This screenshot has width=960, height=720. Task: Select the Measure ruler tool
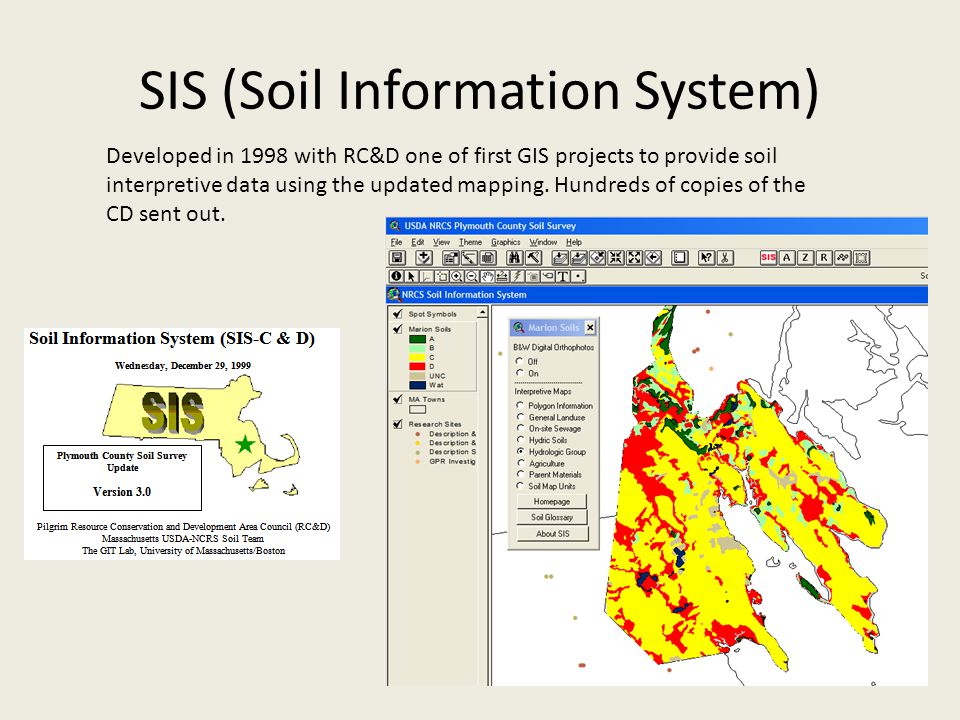pyautogui.click(x=502, y=277)
